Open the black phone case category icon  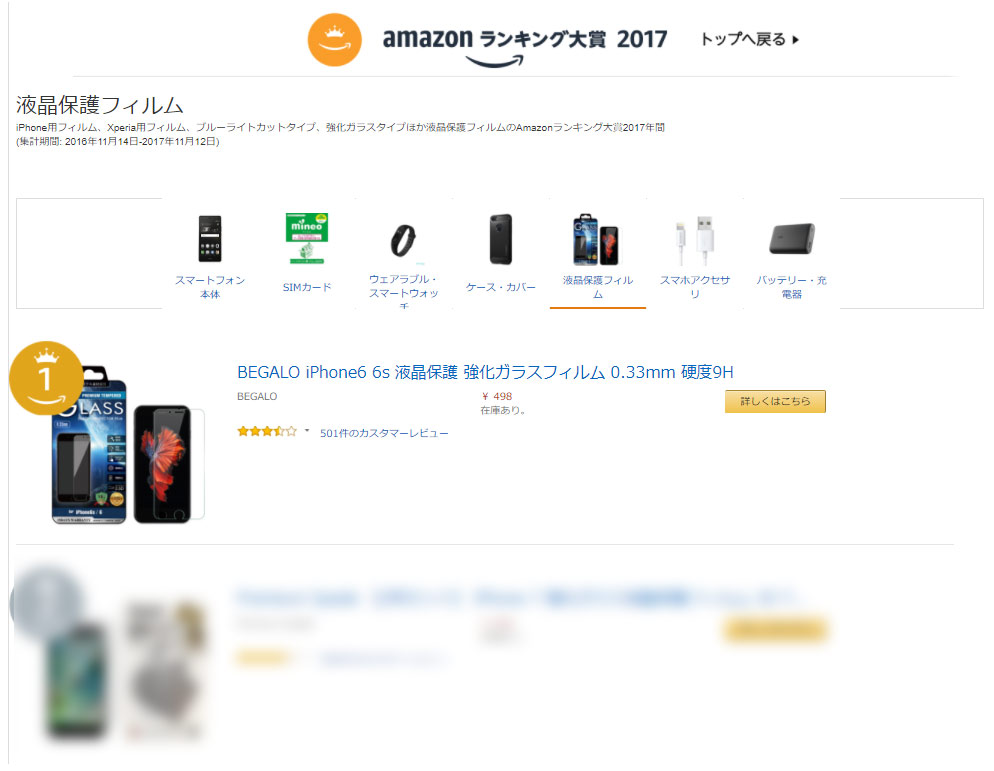501,239
